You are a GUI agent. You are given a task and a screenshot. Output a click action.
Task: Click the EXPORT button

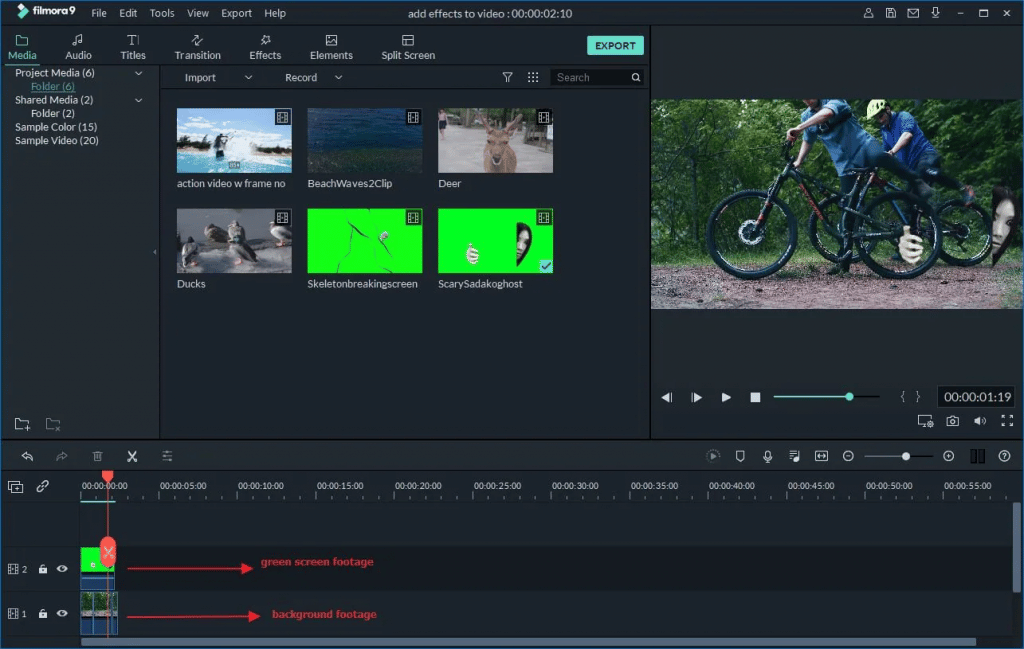click(x=615, y=46)
